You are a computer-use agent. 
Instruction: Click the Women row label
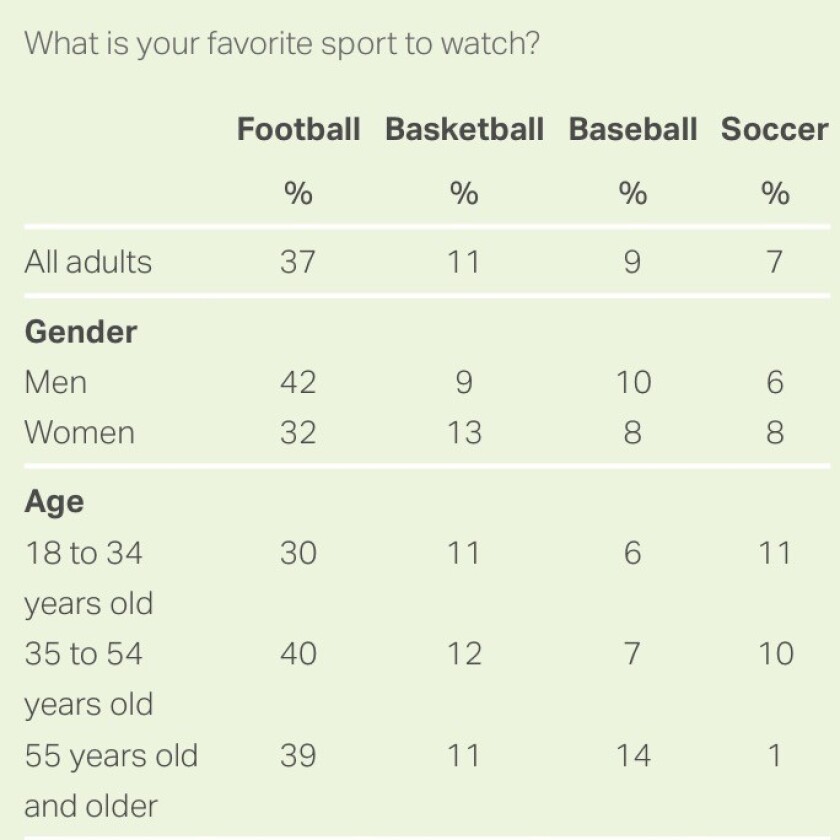(79, 432)
